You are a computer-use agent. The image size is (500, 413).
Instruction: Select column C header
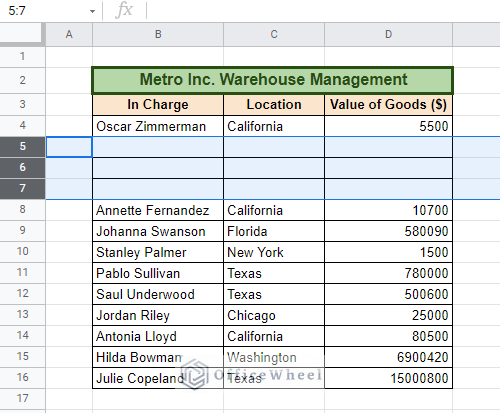[x=274, y=34]
